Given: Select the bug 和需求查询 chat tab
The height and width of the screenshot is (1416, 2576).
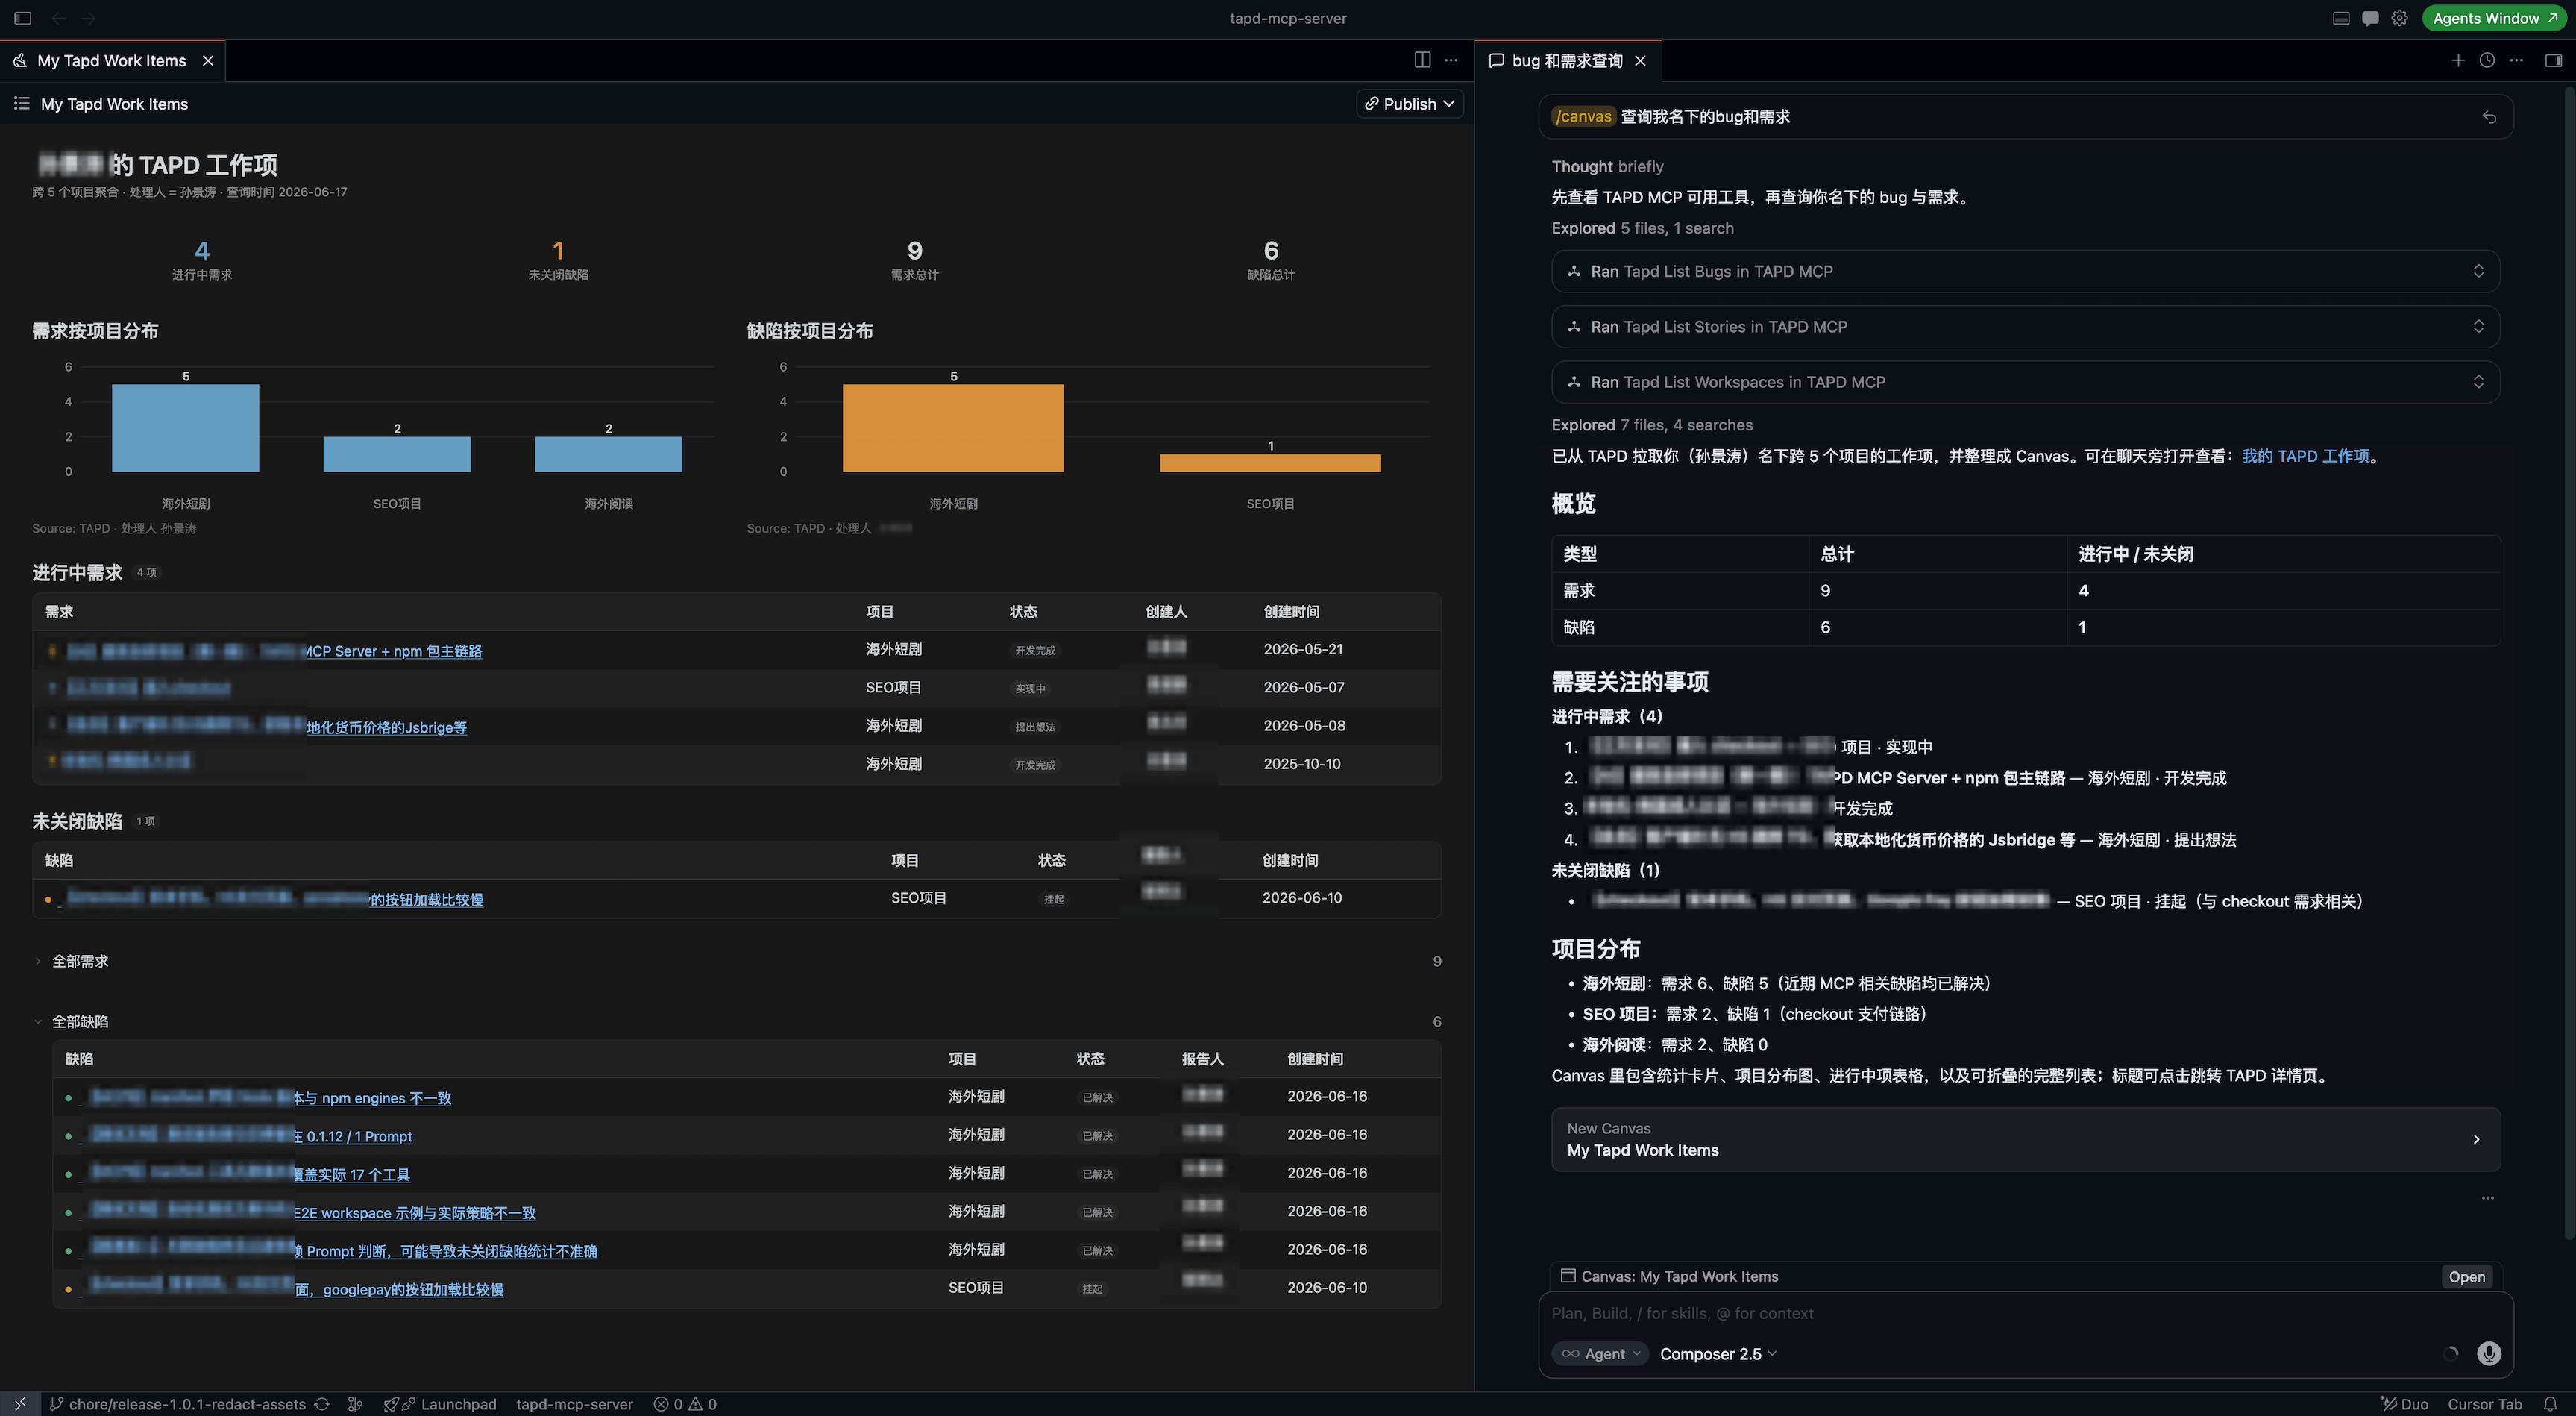Looking at the screenshot, I should pos(1566,61).
